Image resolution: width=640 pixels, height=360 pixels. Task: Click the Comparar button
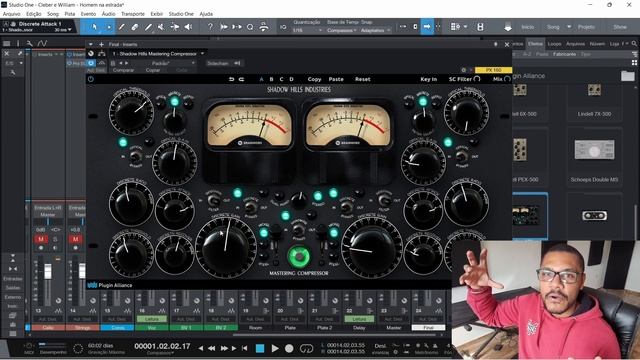(123, 70)
